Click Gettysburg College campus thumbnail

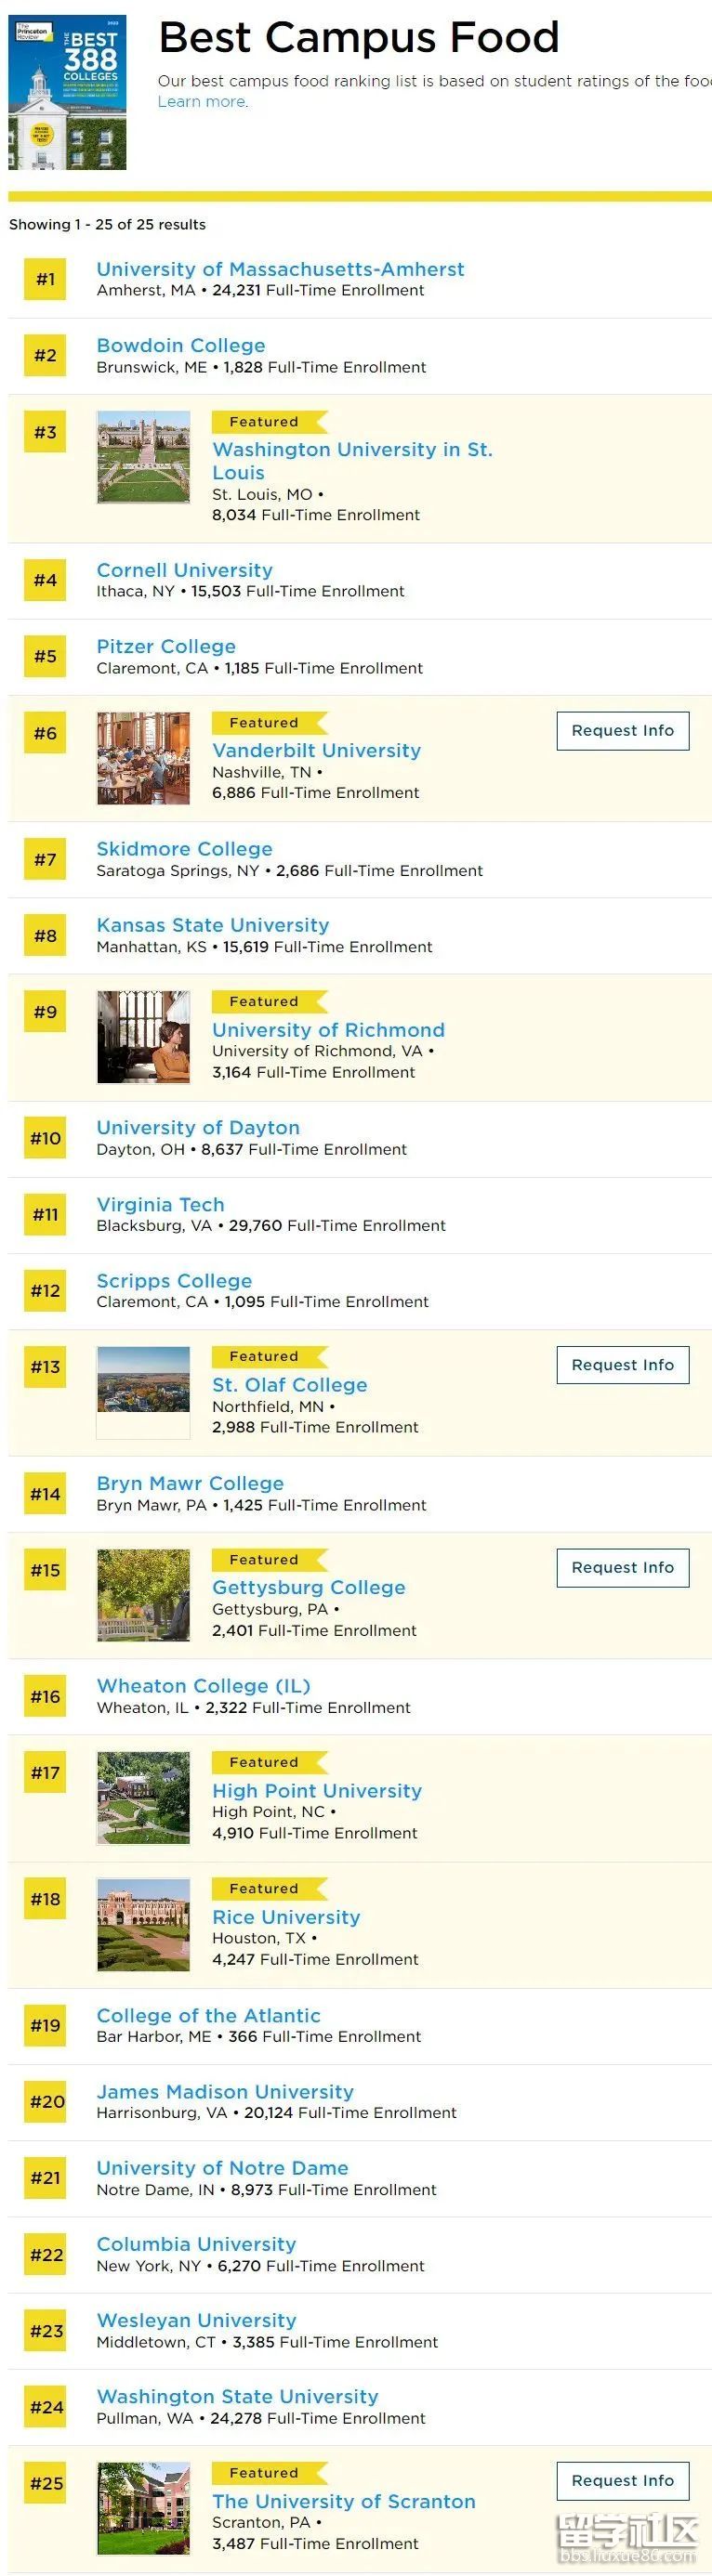pyautogui.click(x=143, y=1595)
